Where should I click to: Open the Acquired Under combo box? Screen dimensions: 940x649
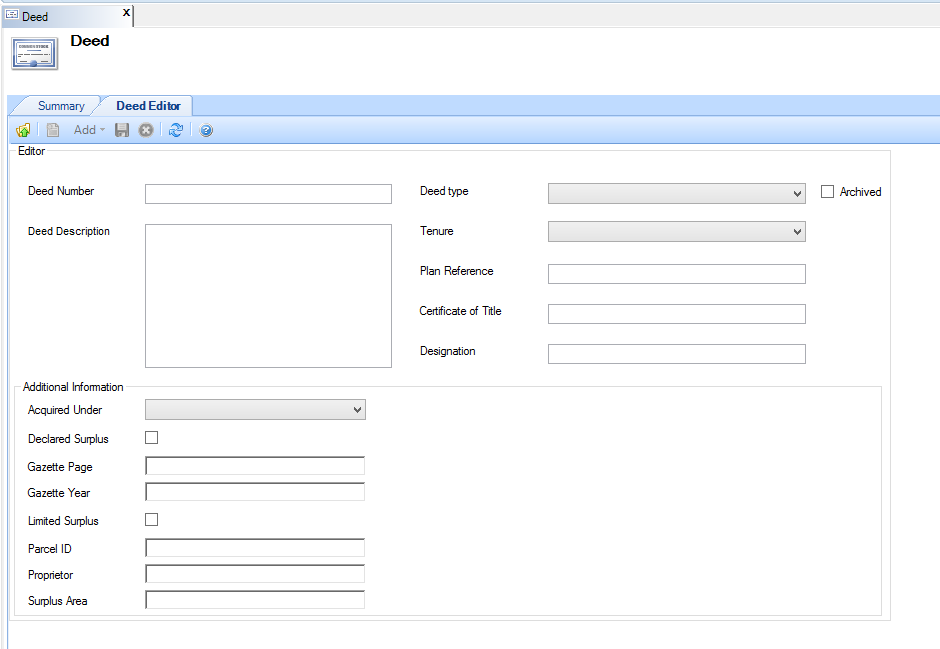[x=255, y=409]
